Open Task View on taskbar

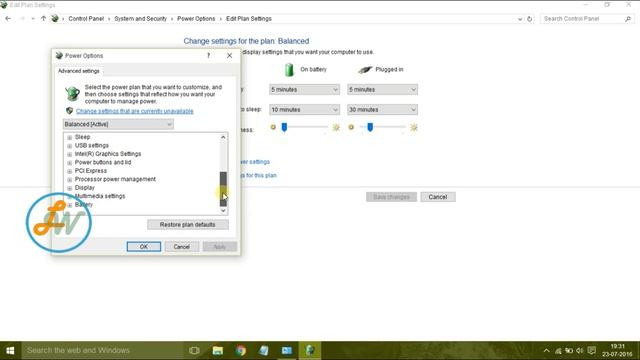point(194,351)
